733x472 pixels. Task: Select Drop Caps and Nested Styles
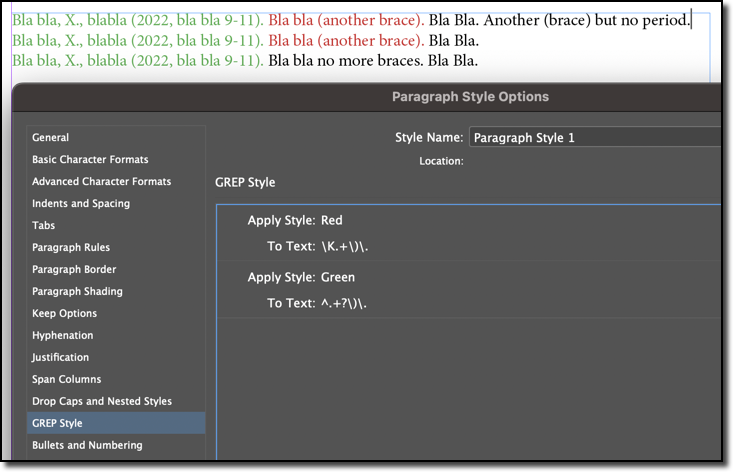pyautogui.click(x=102, y=402)
